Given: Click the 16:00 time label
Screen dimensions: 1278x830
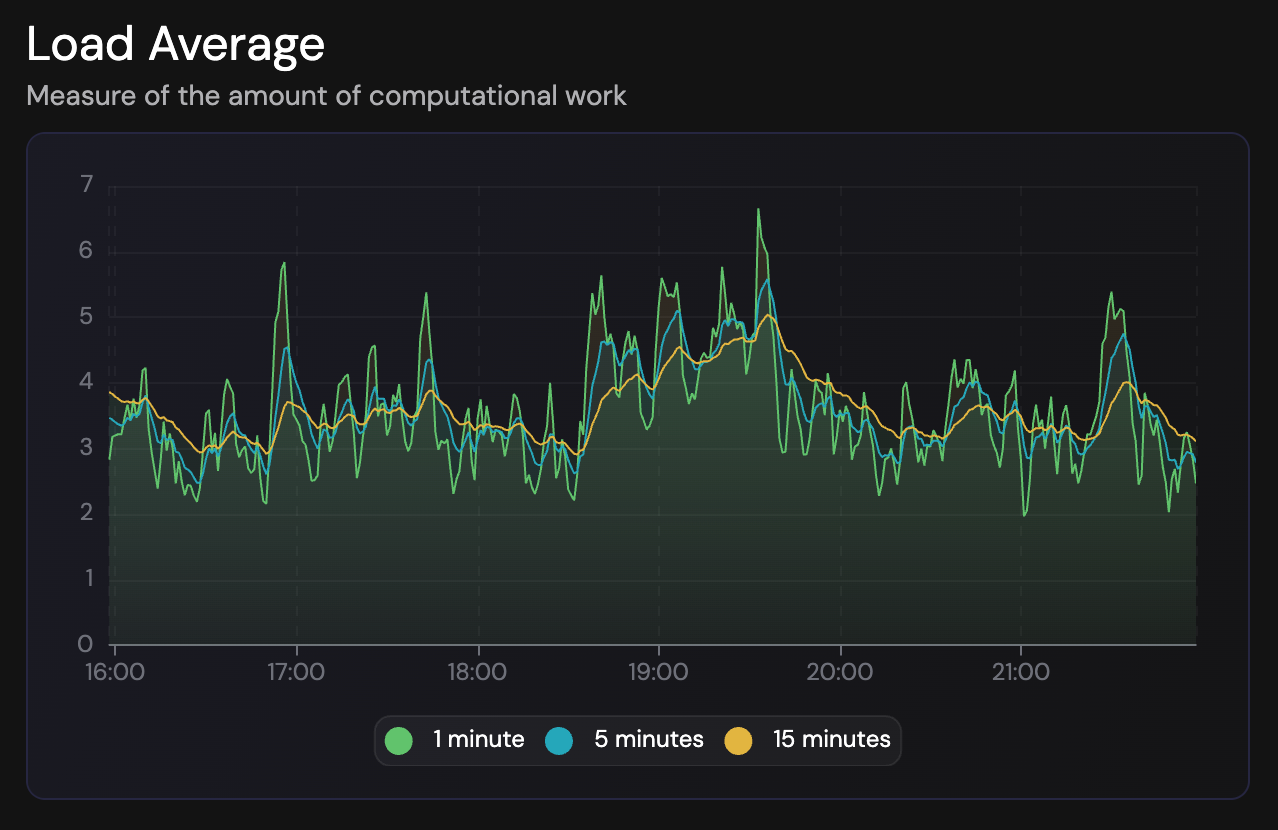Looking at the screenshot, I should 116,672.
